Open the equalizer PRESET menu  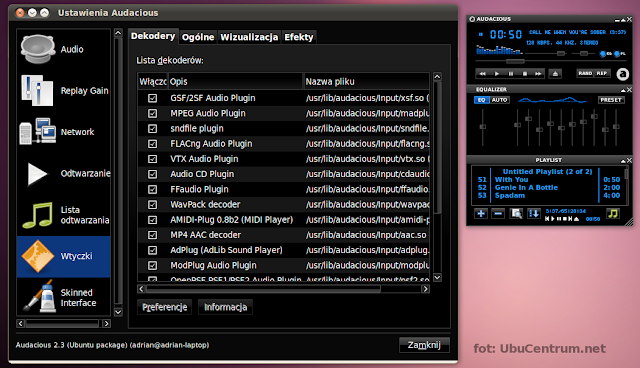pos(611,100)
